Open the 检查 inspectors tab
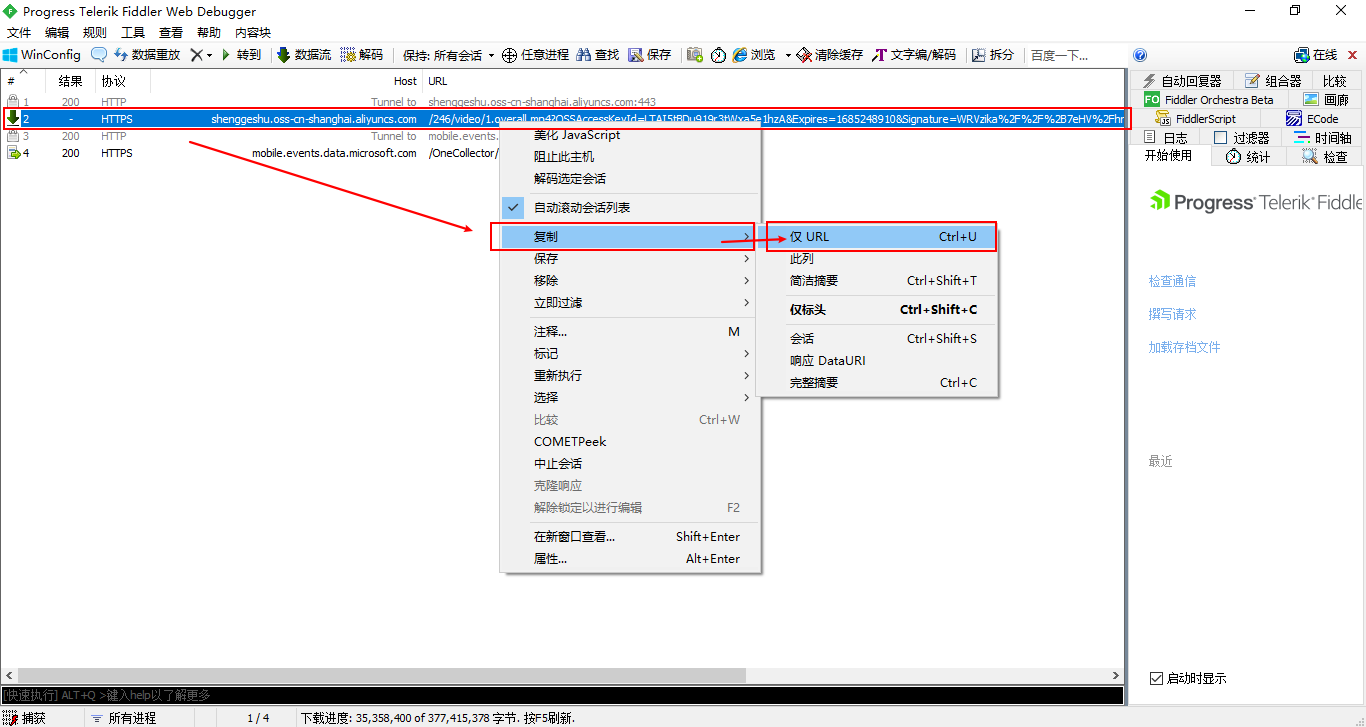1366x727 pixels. [x=1324, y=157]
